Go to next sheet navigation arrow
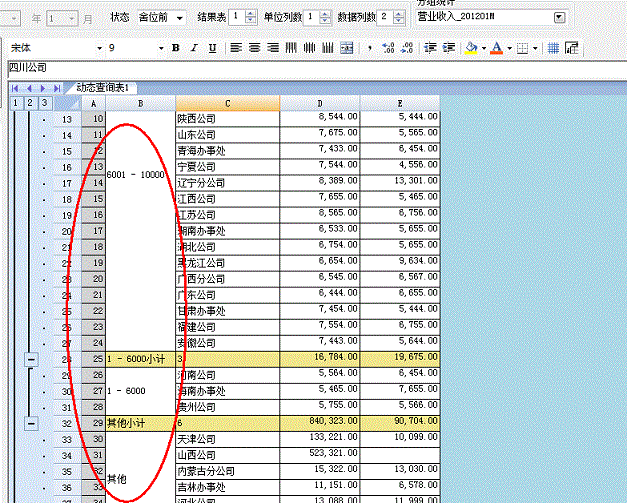Viewport: 627px width, 503px height. tap(43, 88)
